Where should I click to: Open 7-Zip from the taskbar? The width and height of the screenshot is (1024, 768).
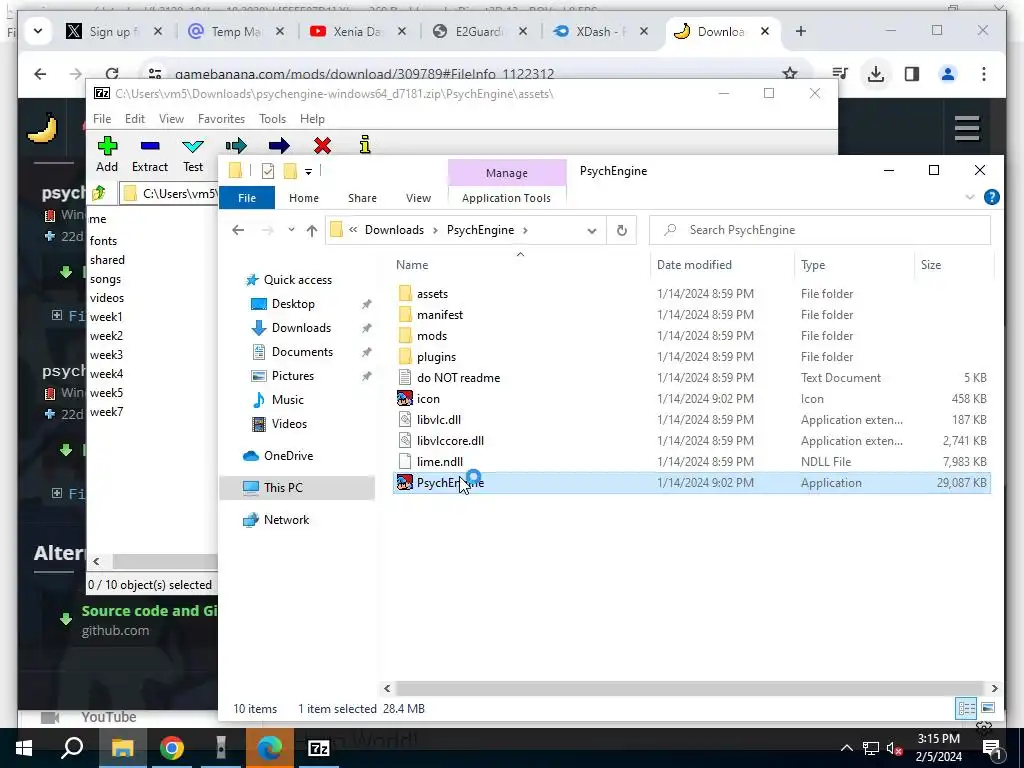(319, 748)
